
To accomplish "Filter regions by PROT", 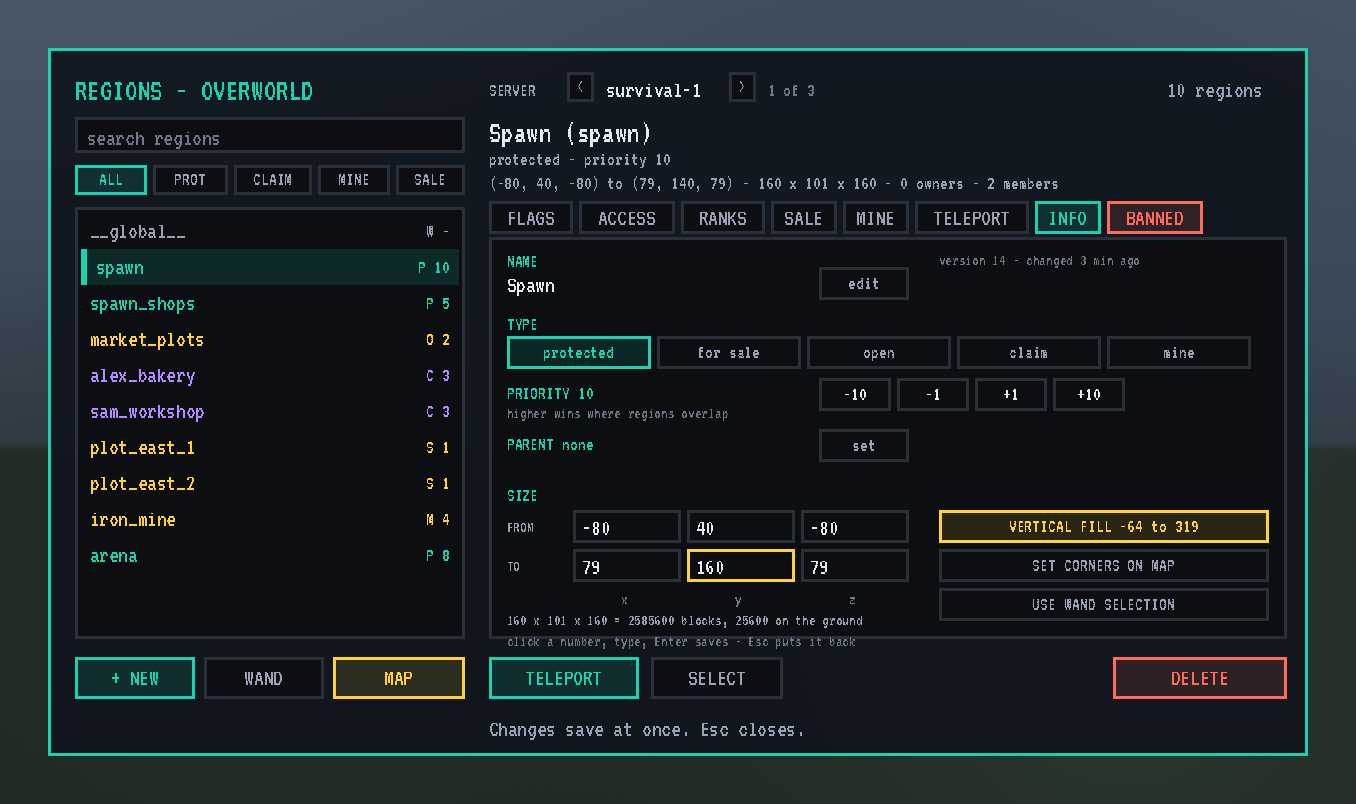I will pos(190,180).
